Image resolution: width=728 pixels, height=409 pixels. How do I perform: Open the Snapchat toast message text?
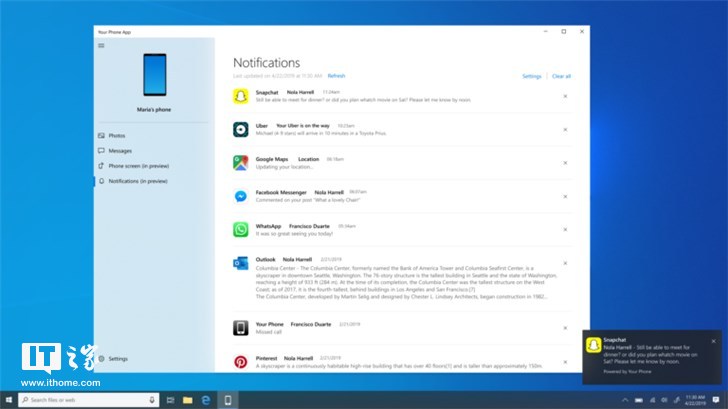click(x=650, y=354)
